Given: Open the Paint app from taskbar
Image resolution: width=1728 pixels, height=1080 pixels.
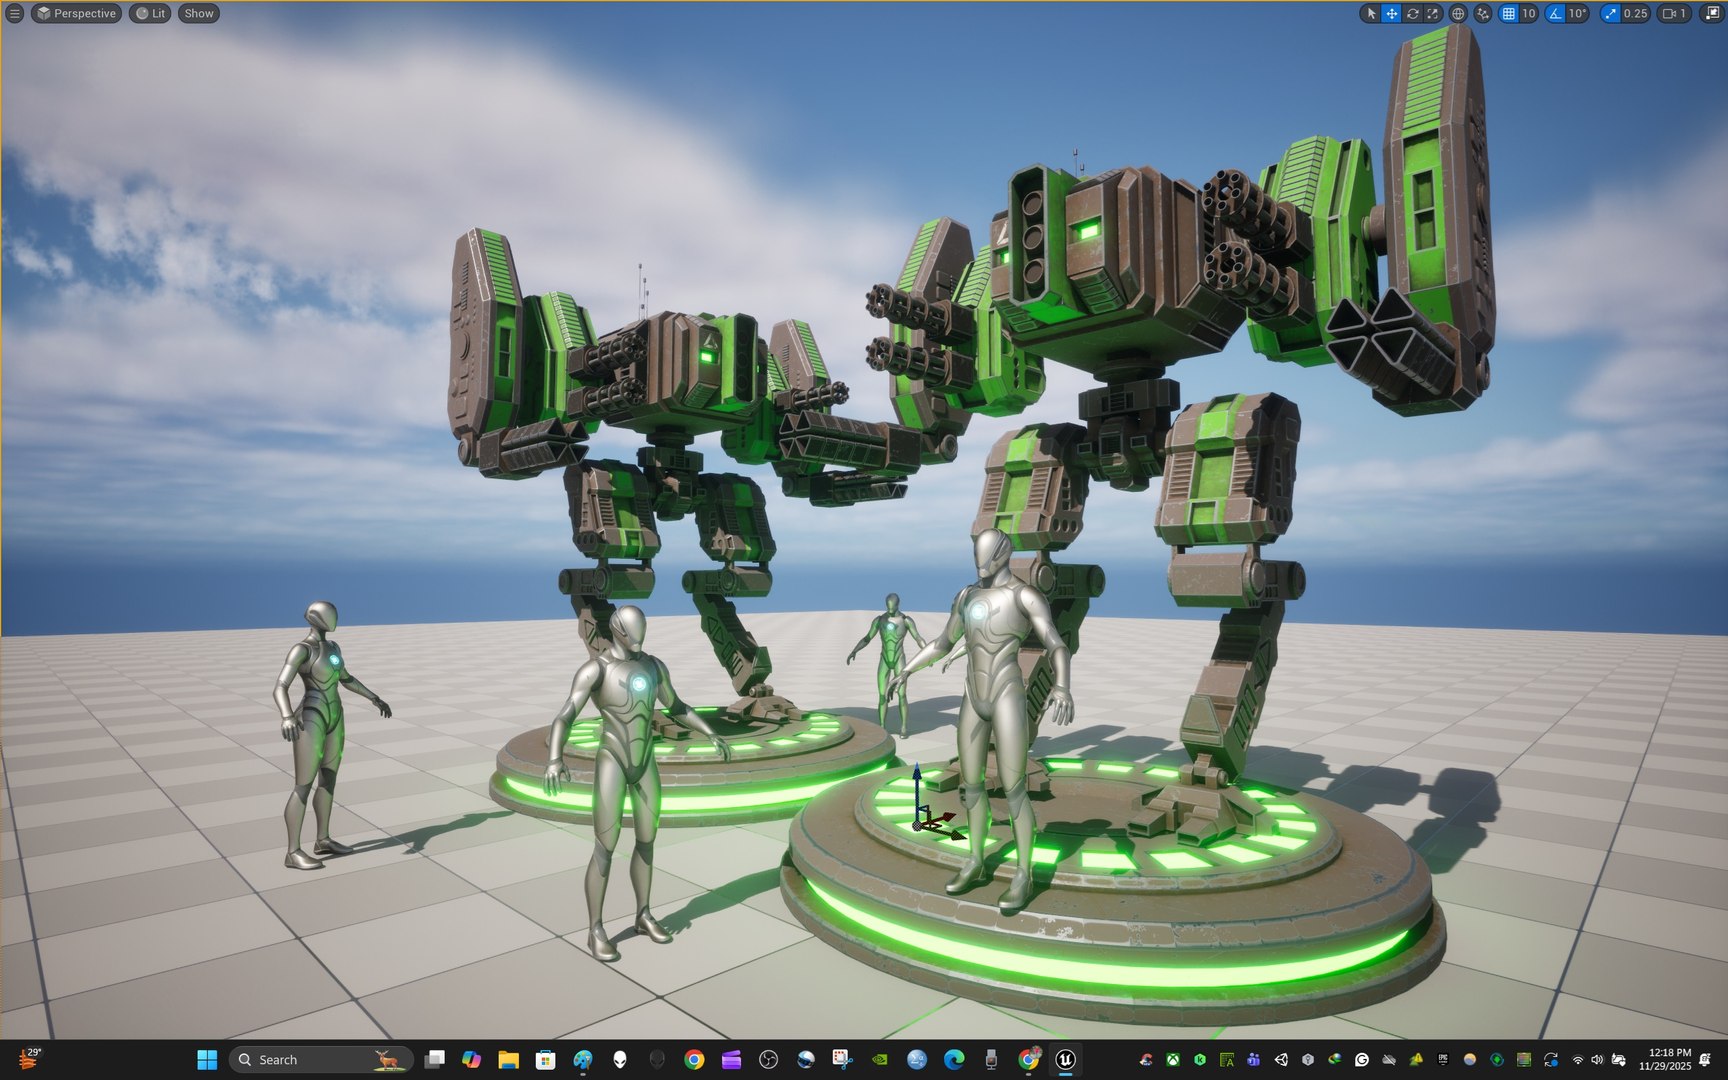Looking at the screenshot, I should click(x=582, y=1060).
